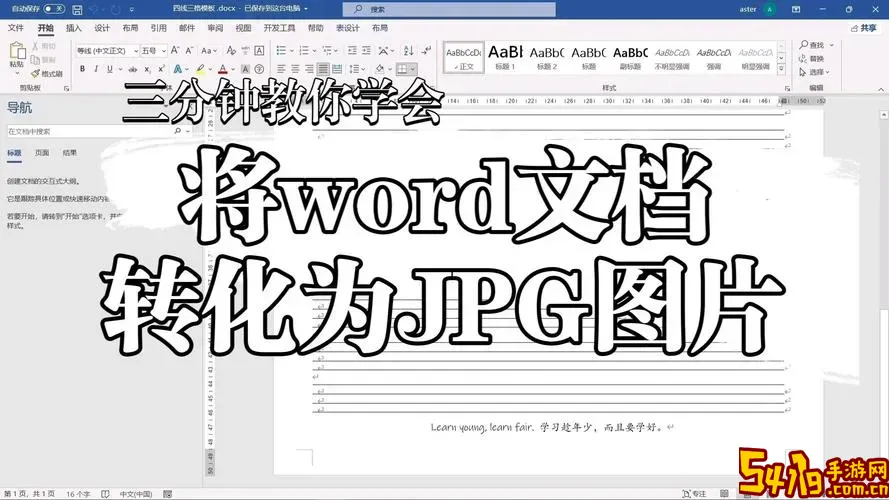
Task: Sort paragraphs with the A-Z sort icon
Action: point(409,50)
